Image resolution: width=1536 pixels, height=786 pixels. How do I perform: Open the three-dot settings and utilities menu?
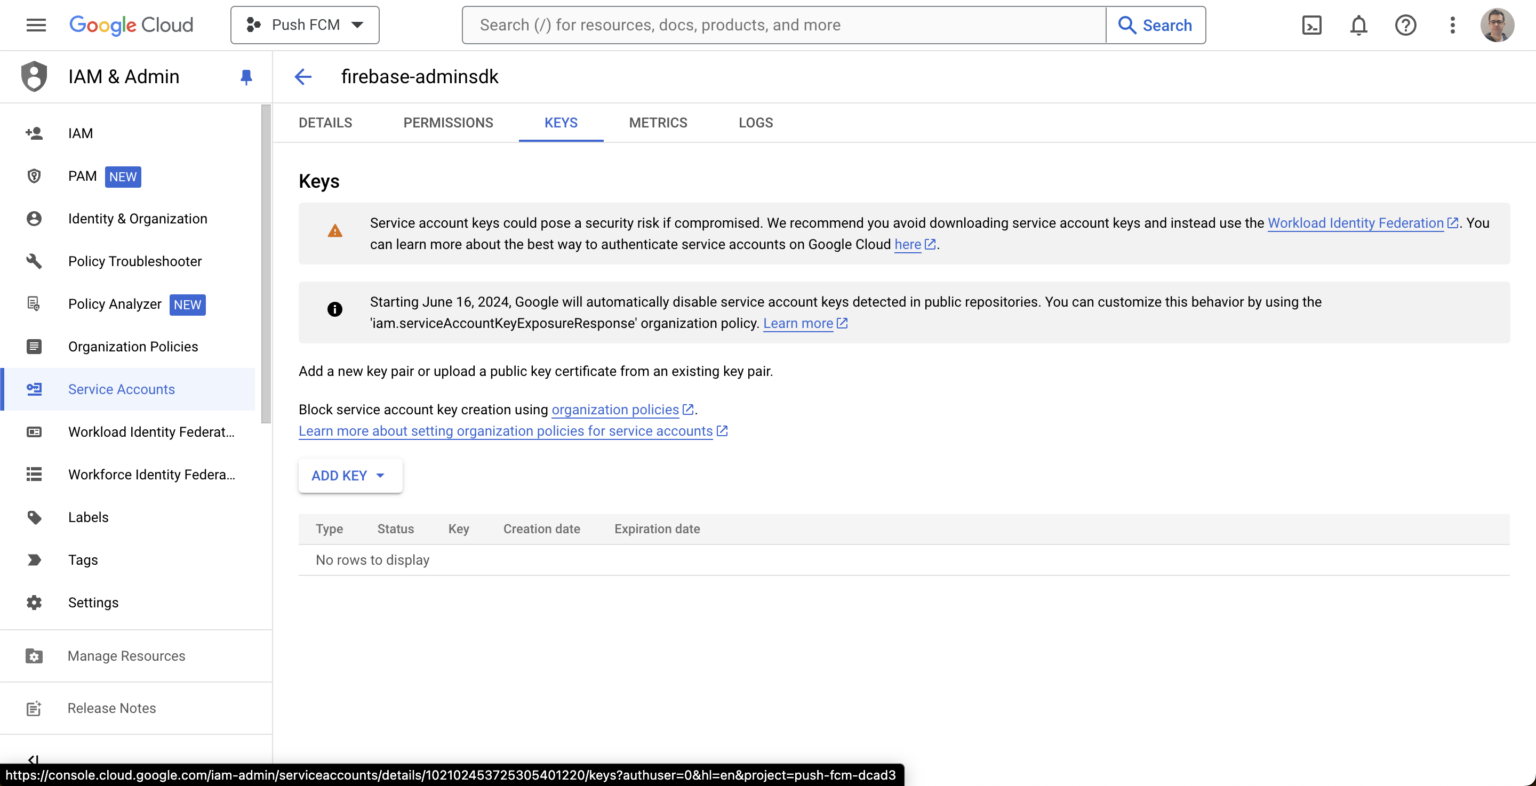(x=1452, y=25)
